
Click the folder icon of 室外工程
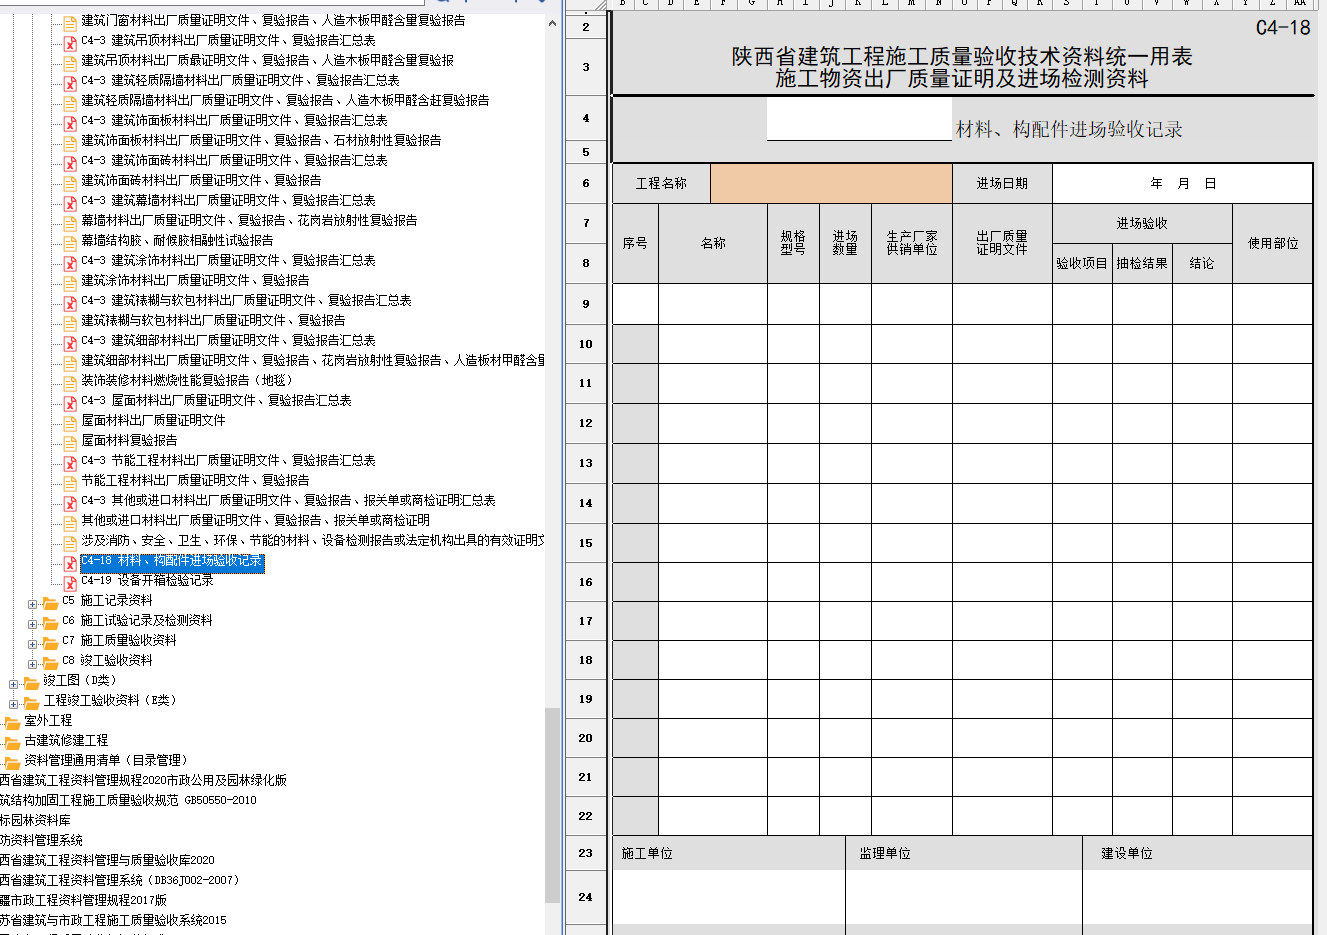[12, 722]
